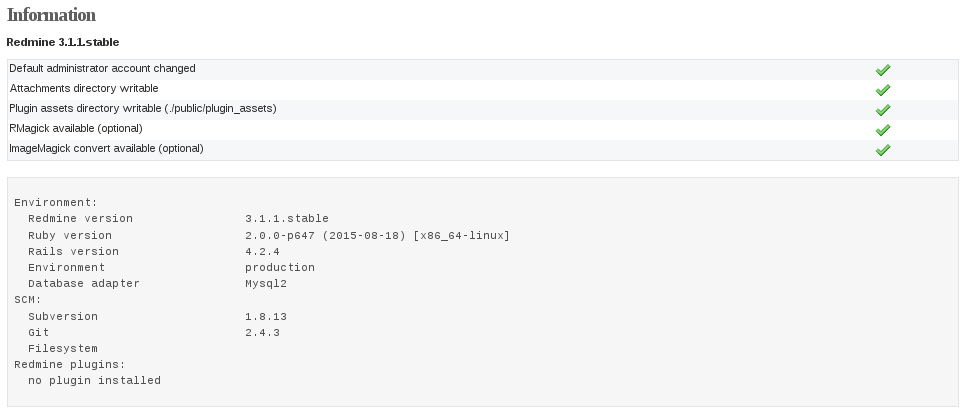The image size is (962, 410).
Task: Click the Plugin assets directory writable label
Action: coord(143,109)
